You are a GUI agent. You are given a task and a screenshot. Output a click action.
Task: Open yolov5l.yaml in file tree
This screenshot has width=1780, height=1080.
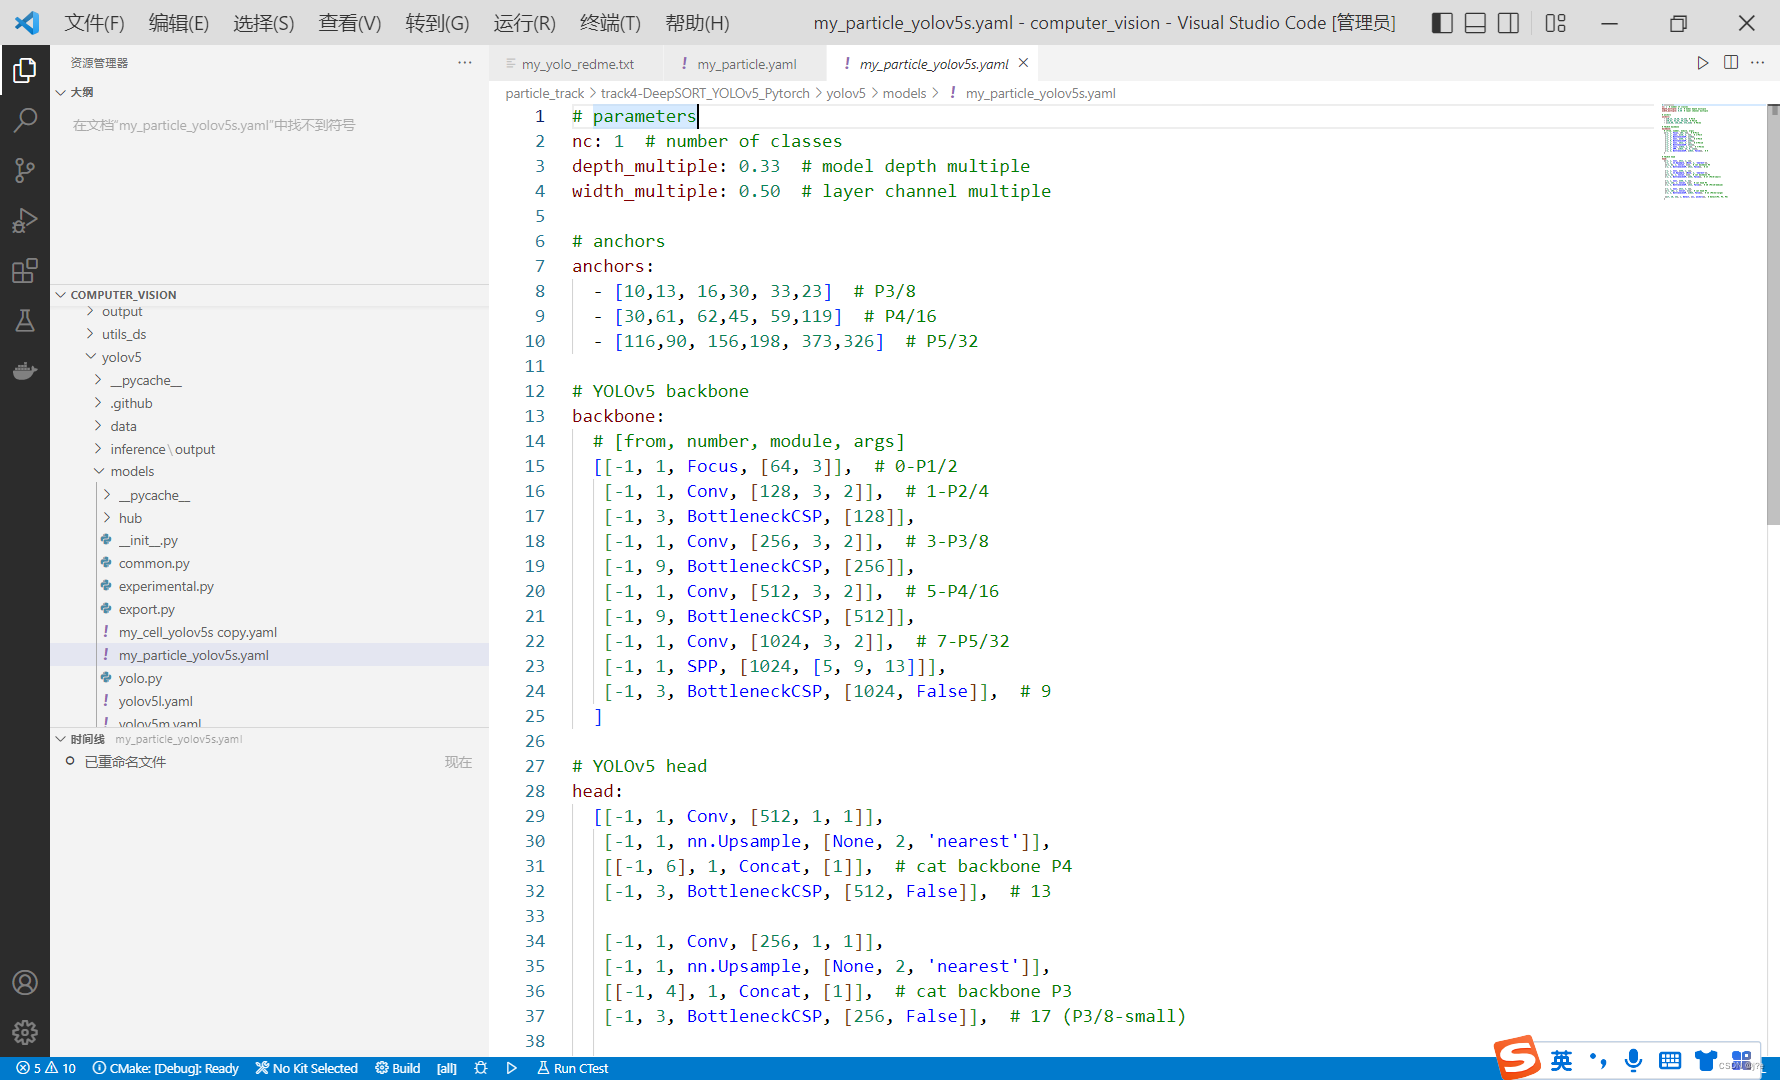(156, 701)
